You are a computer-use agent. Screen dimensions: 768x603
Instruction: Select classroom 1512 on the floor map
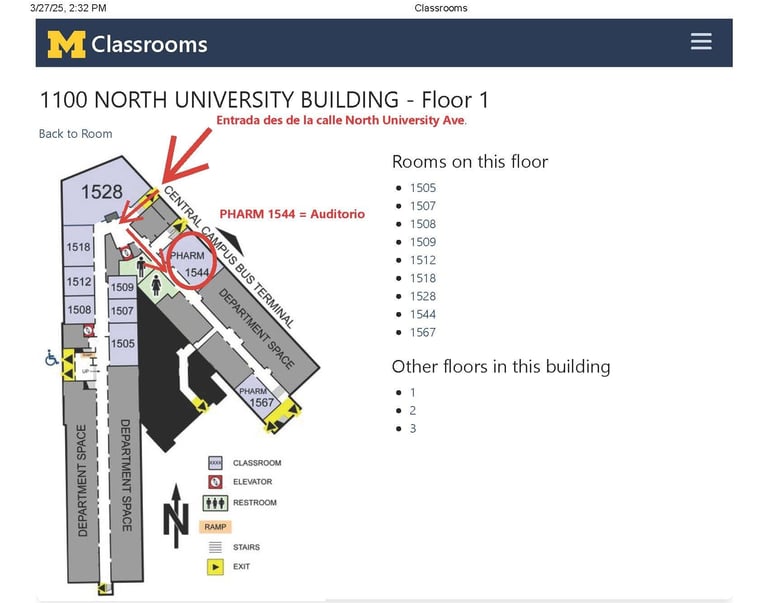pos(78,282)
